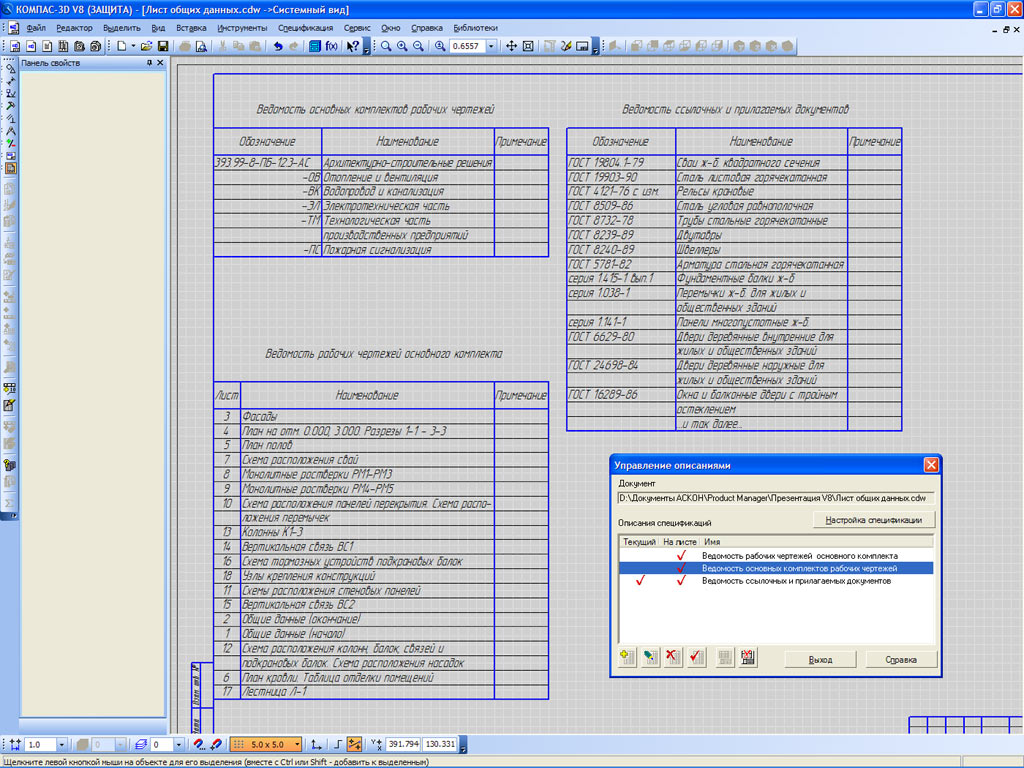Open the Выделить menu
The image size is (1024, 768).
(x=121, y=28)
